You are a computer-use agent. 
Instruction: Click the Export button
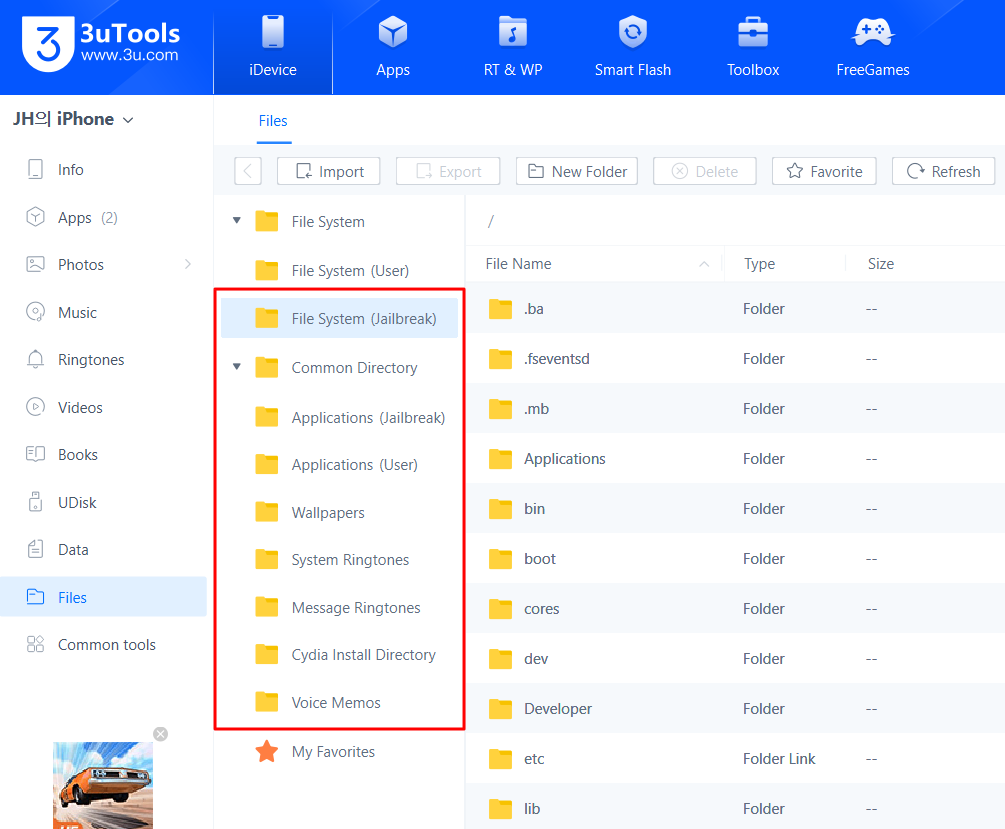(x=448, y=171)
